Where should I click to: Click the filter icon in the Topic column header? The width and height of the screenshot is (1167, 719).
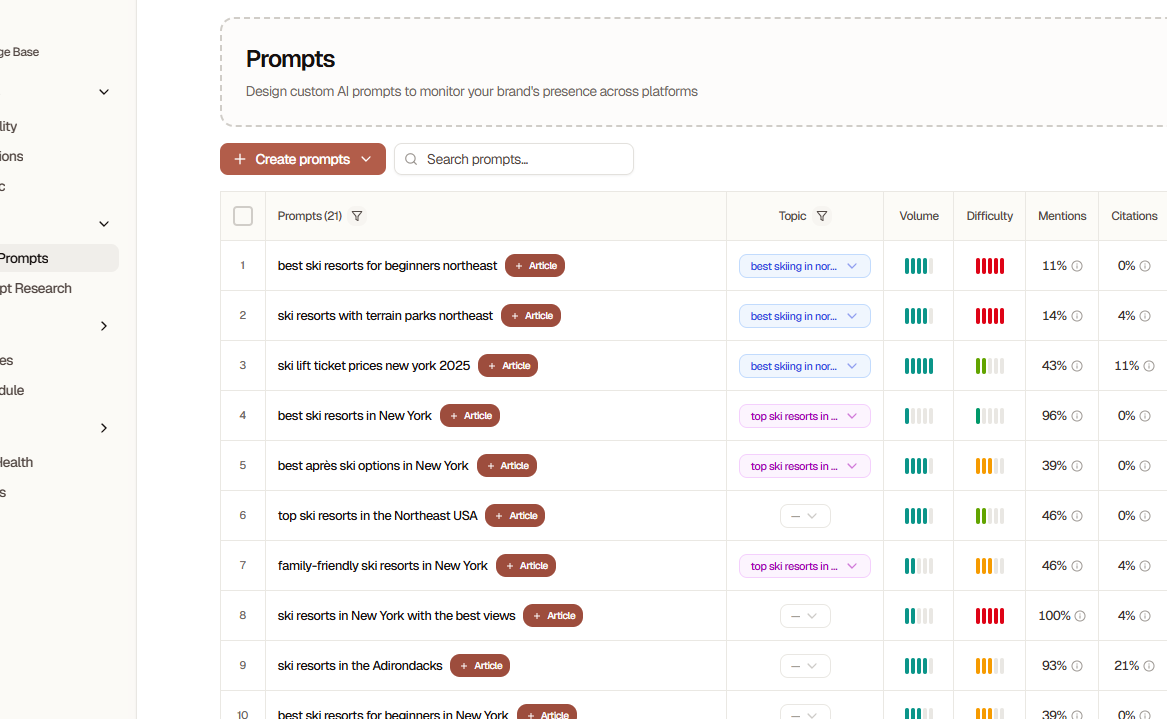pyautogui.click(x=822, y=215)
